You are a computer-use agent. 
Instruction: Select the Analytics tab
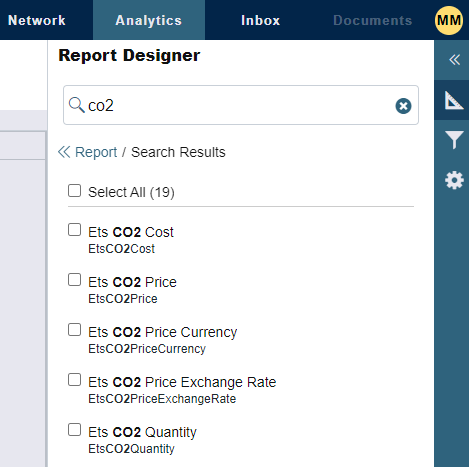pos(149,20)
